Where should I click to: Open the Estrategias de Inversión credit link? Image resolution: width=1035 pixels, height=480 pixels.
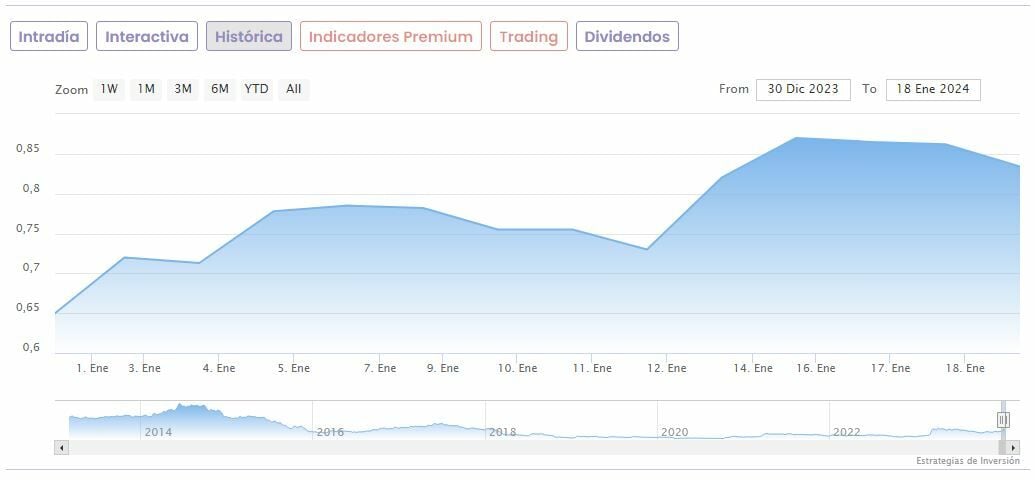967,461
